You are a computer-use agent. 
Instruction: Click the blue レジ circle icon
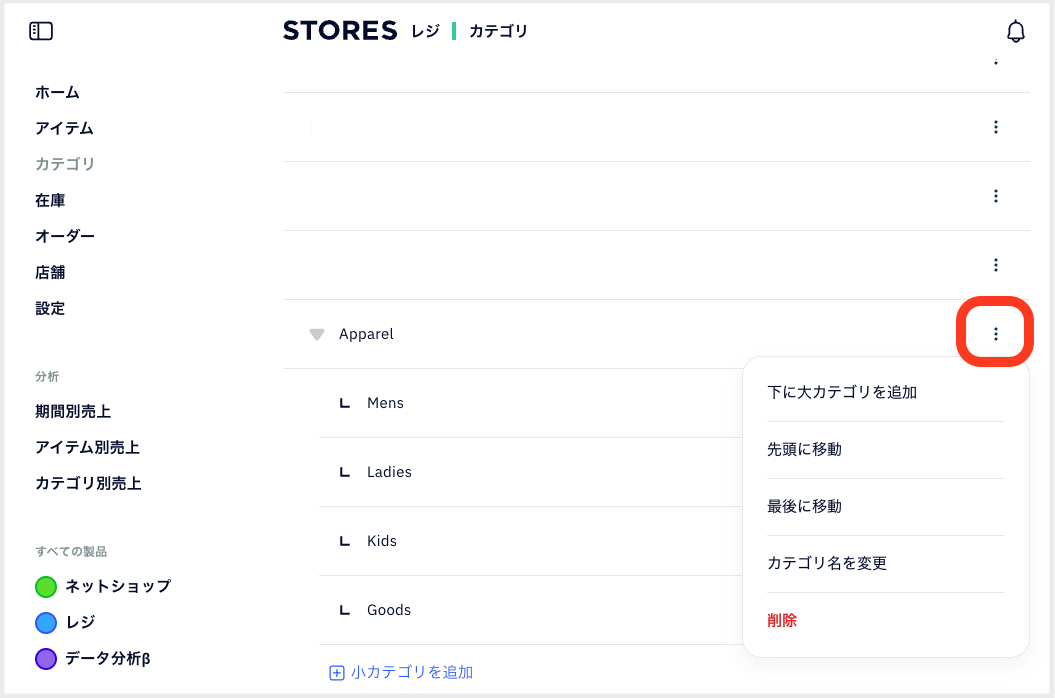point(46,623)
